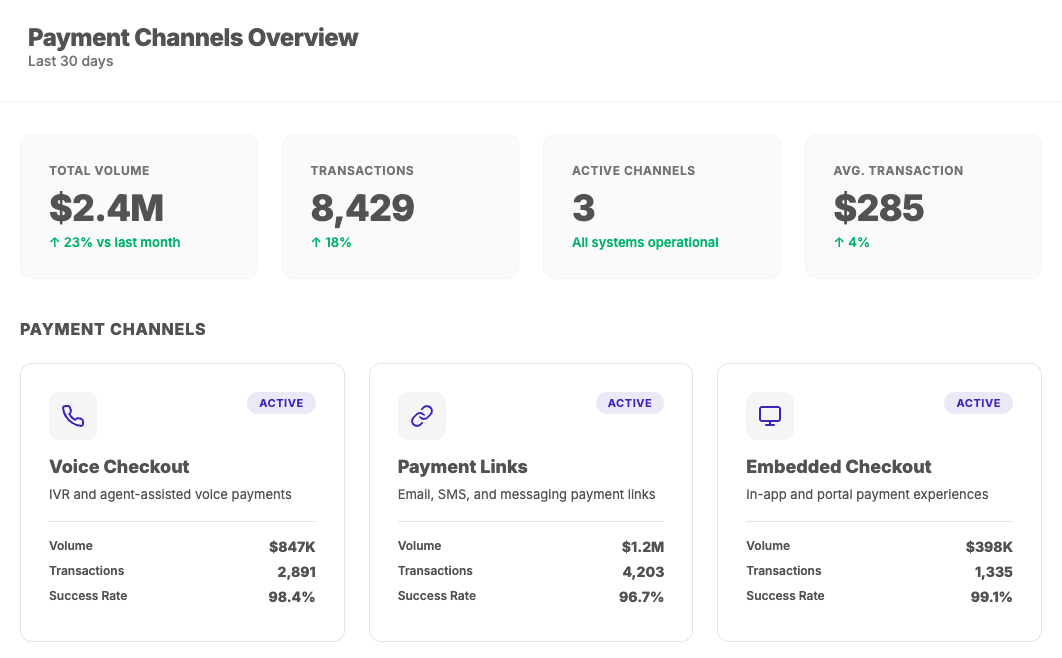Open the Total Volume stat card

139,207
